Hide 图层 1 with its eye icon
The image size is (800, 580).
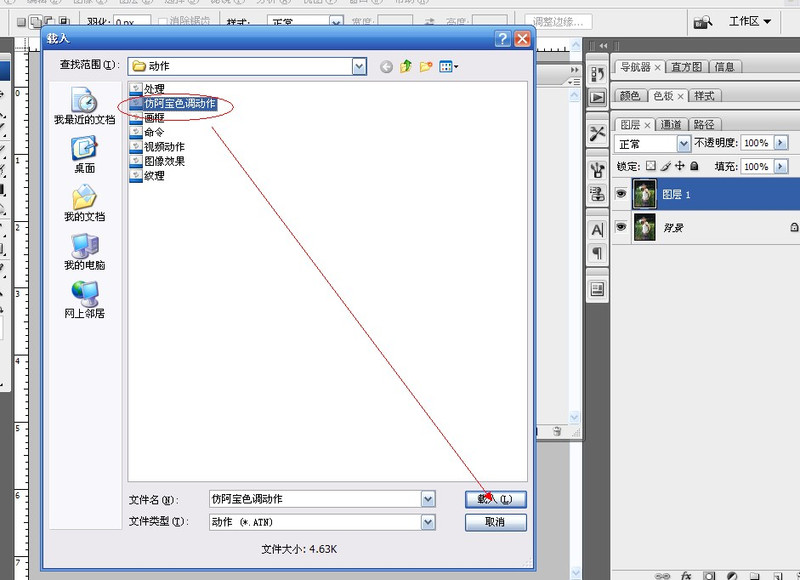[621, 194]
